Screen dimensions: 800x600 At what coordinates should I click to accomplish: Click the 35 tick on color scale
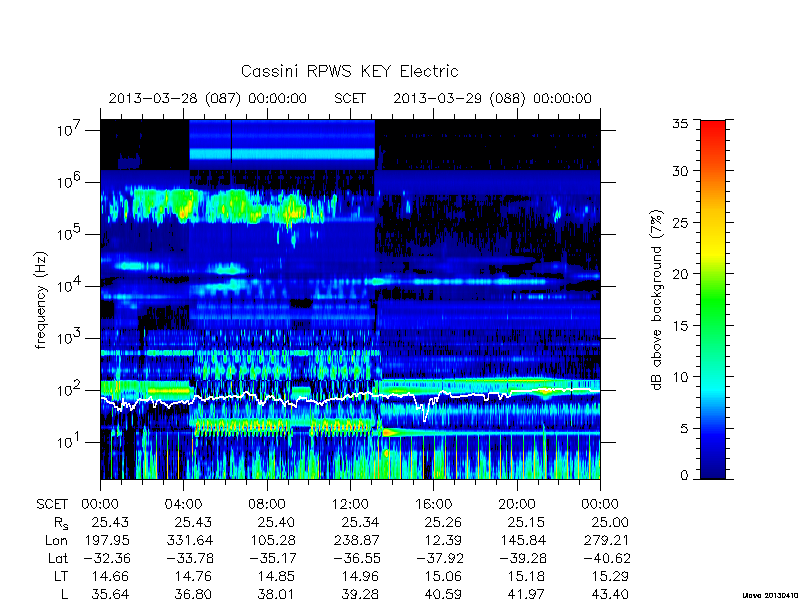pyautogui.click(x=680, y=124)
